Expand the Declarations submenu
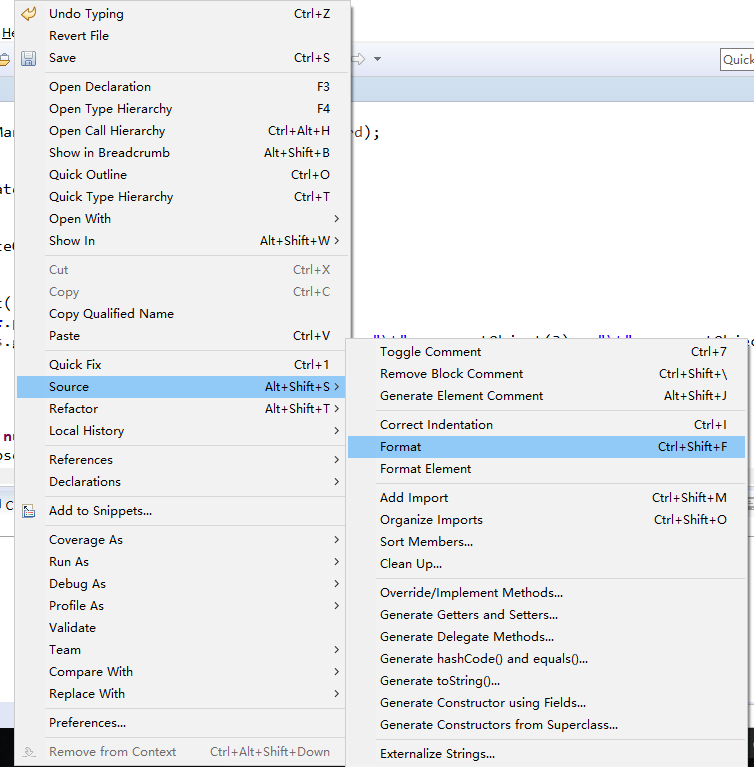Image resolution: width=754 pixels, height=767 pixels. (182, 481)
